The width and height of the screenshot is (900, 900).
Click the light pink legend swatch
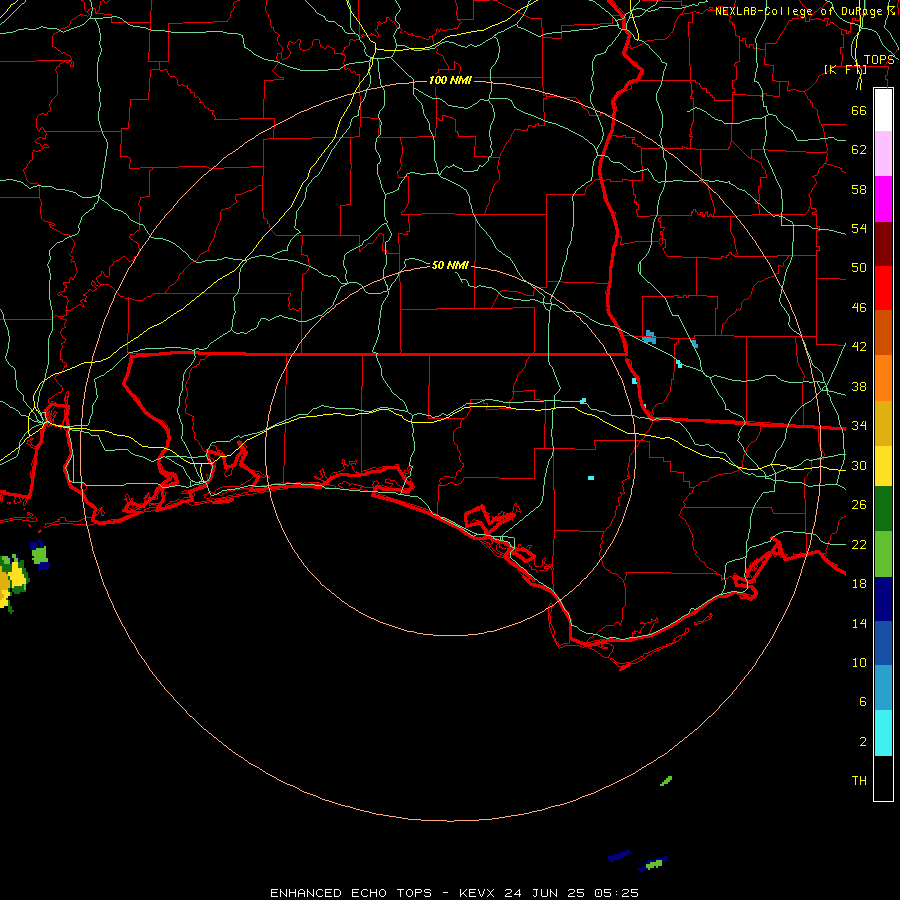[x=883, y=153]
